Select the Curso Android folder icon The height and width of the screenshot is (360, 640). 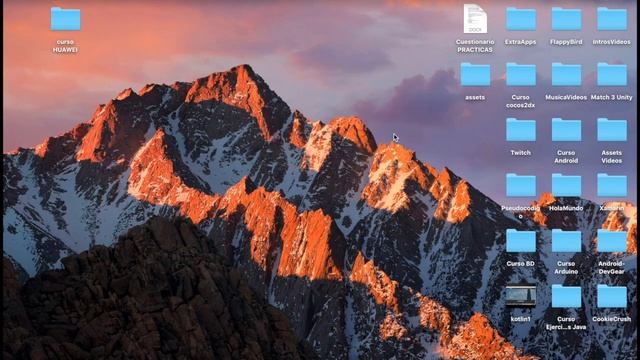[566, 130]
